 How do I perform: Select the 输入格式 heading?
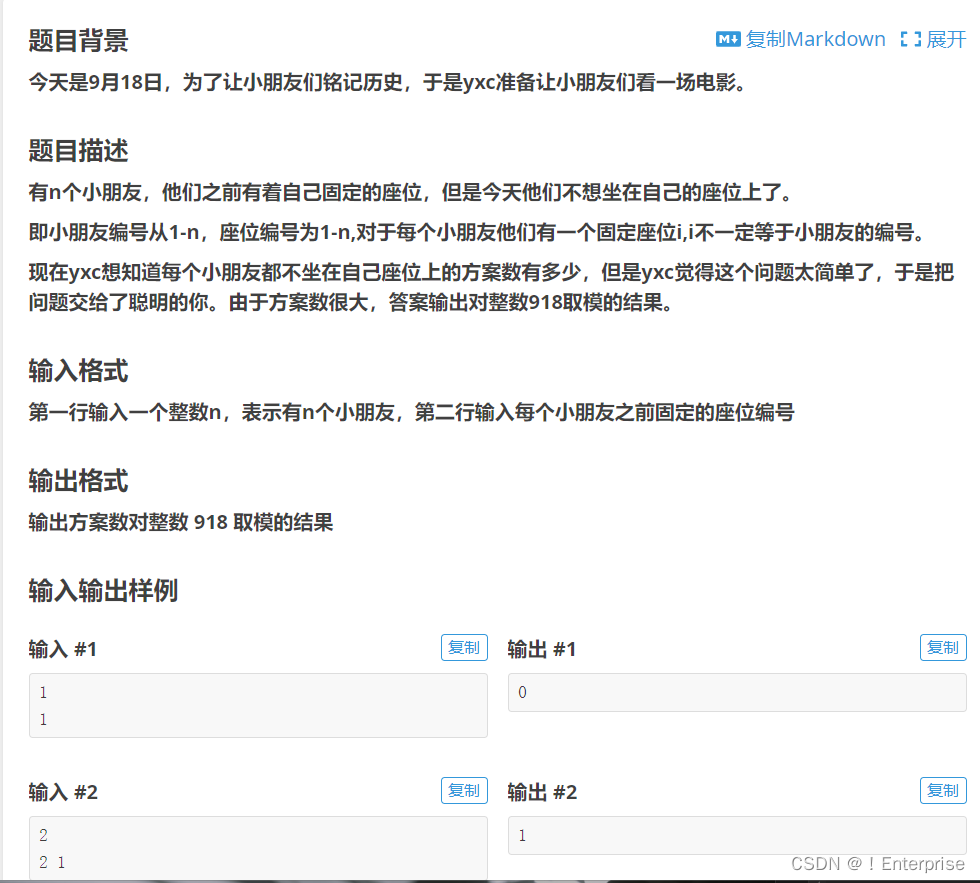point(78,371)
